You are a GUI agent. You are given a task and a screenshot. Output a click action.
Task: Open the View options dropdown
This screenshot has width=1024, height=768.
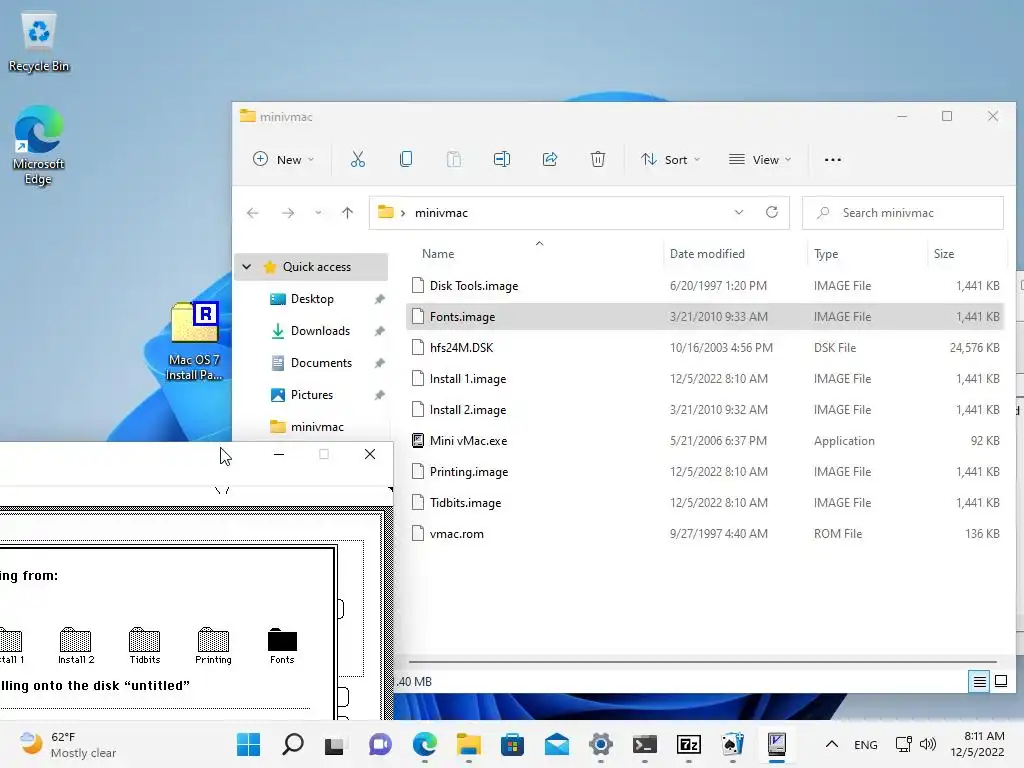(x=760, y=159)
